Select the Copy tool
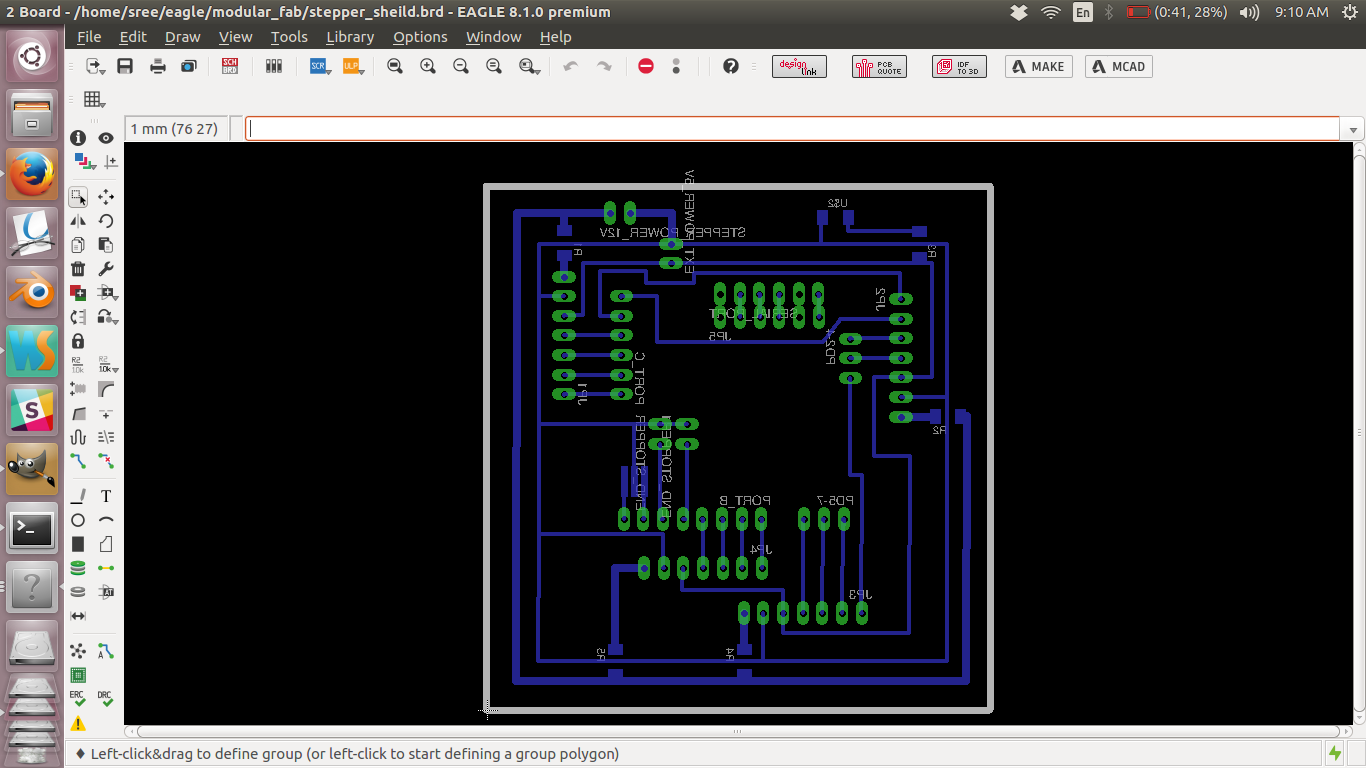Image resolution: width=1366 pixels, height=768 pixels. tap(78, 245)
